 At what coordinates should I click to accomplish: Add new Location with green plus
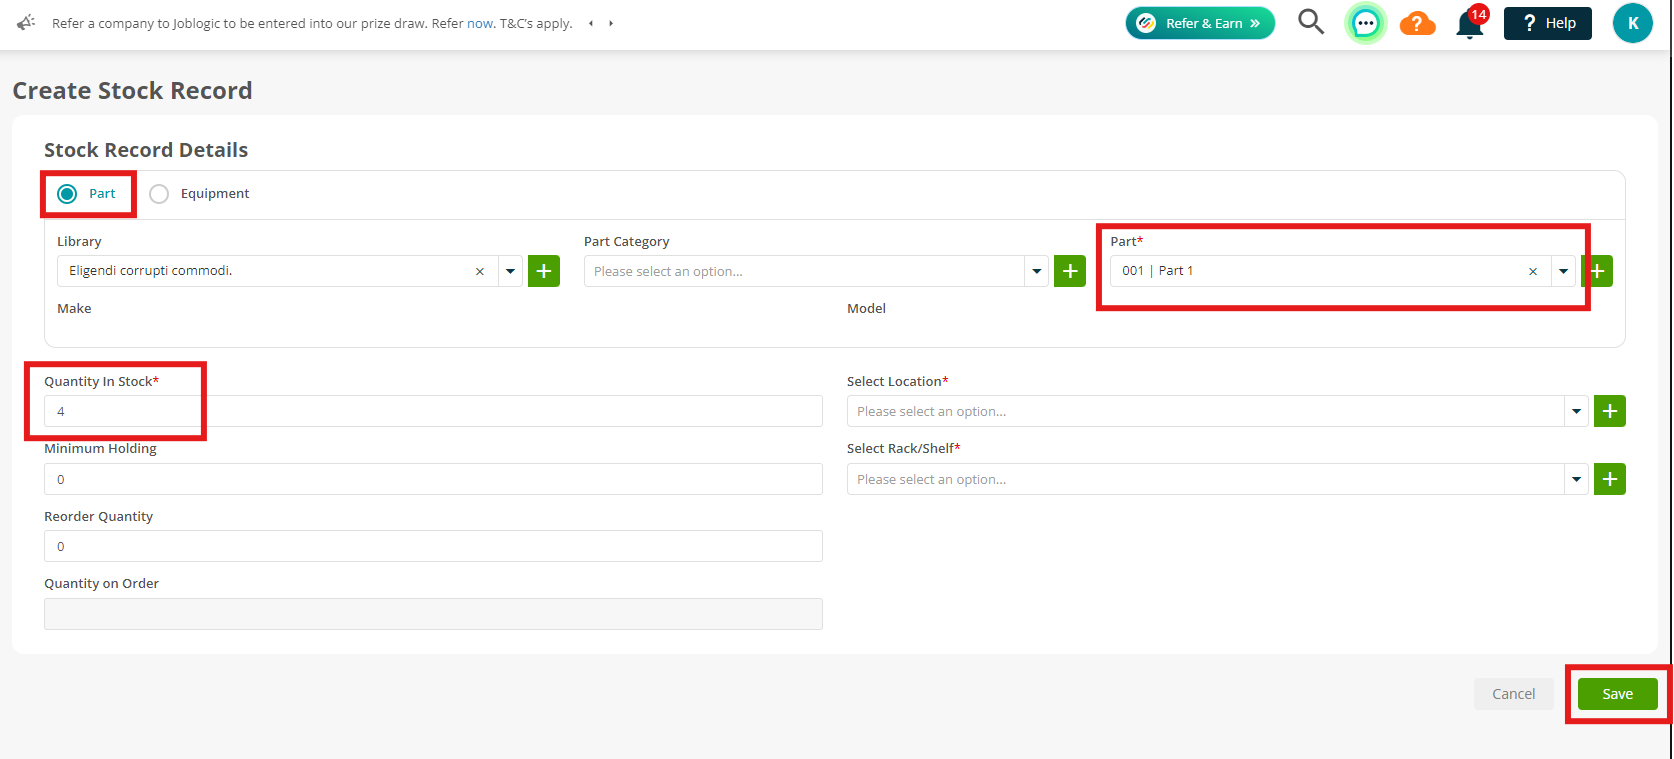click(x=1610, y=411)
